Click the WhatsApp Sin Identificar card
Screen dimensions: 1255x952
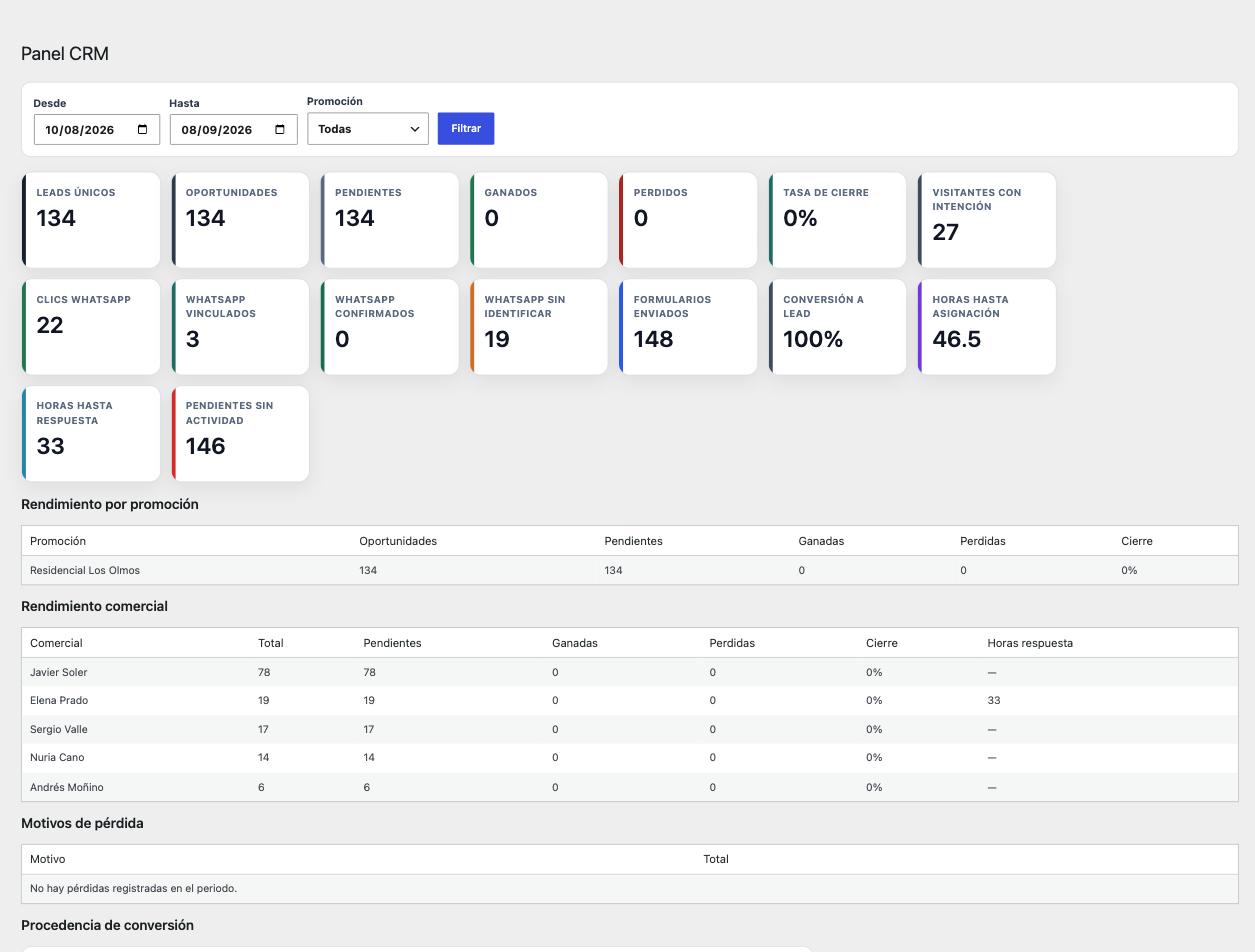pos(539,327)
